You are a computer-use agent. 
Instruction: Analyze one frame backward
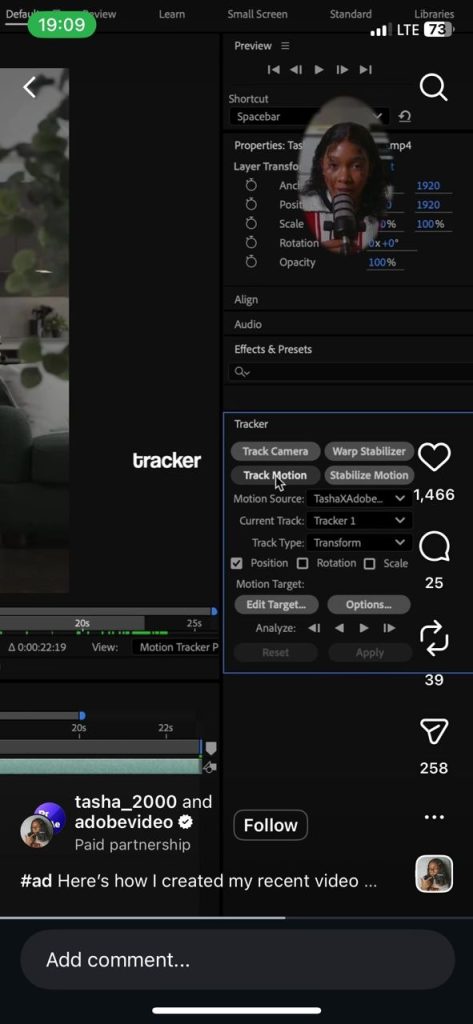[314, 628]
